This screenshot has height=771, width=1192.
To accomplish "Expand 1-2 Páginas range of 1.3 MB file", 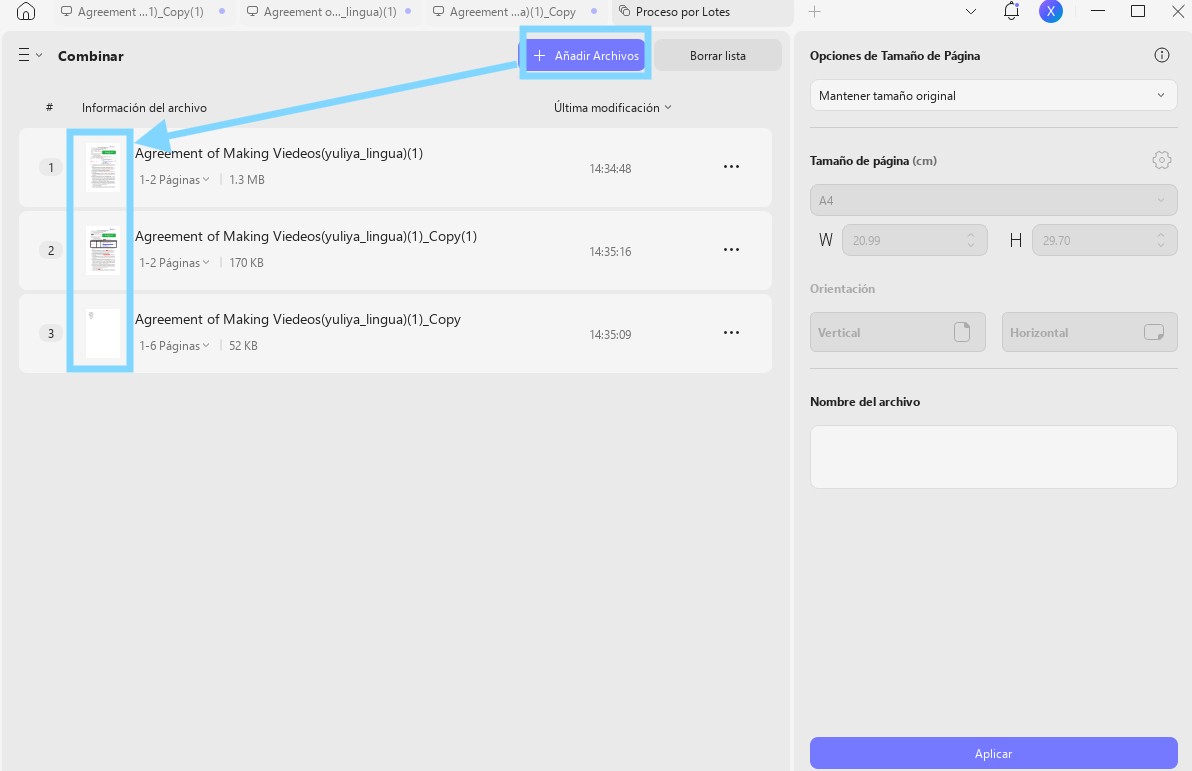I will pos(174,179).
